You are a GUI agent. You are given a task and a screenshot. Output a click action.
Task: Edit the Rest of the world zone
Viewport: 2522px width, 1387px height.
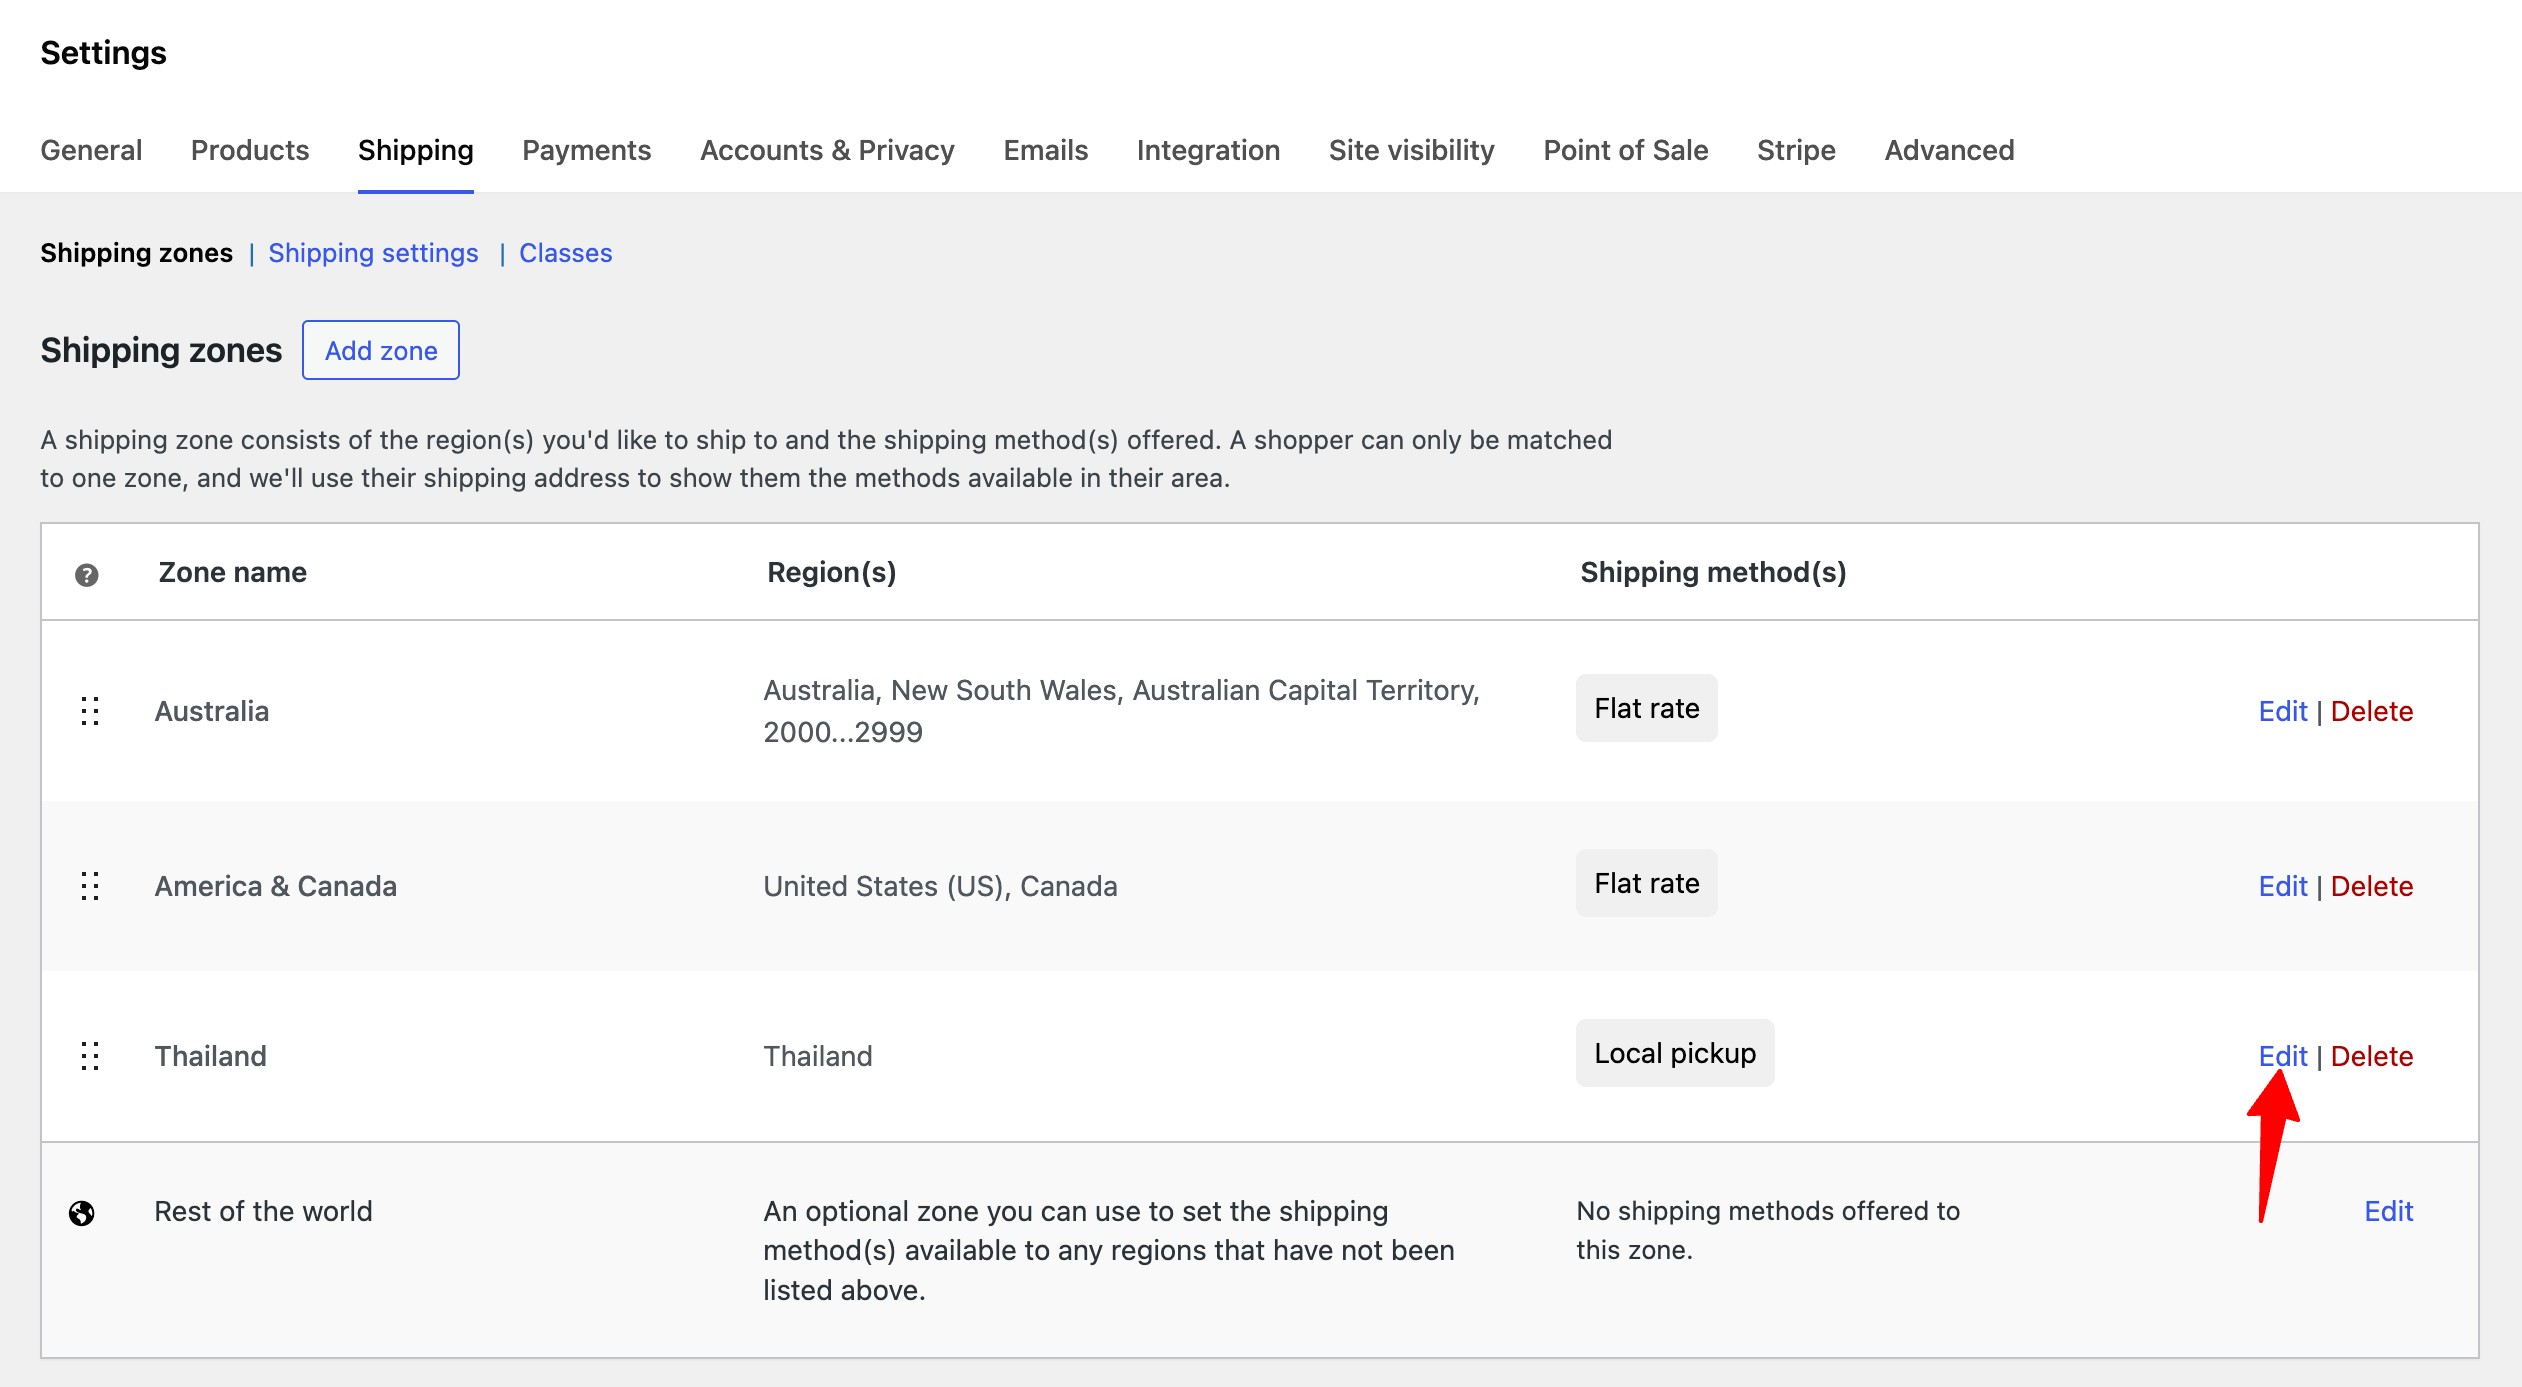coord(2388,1211)
